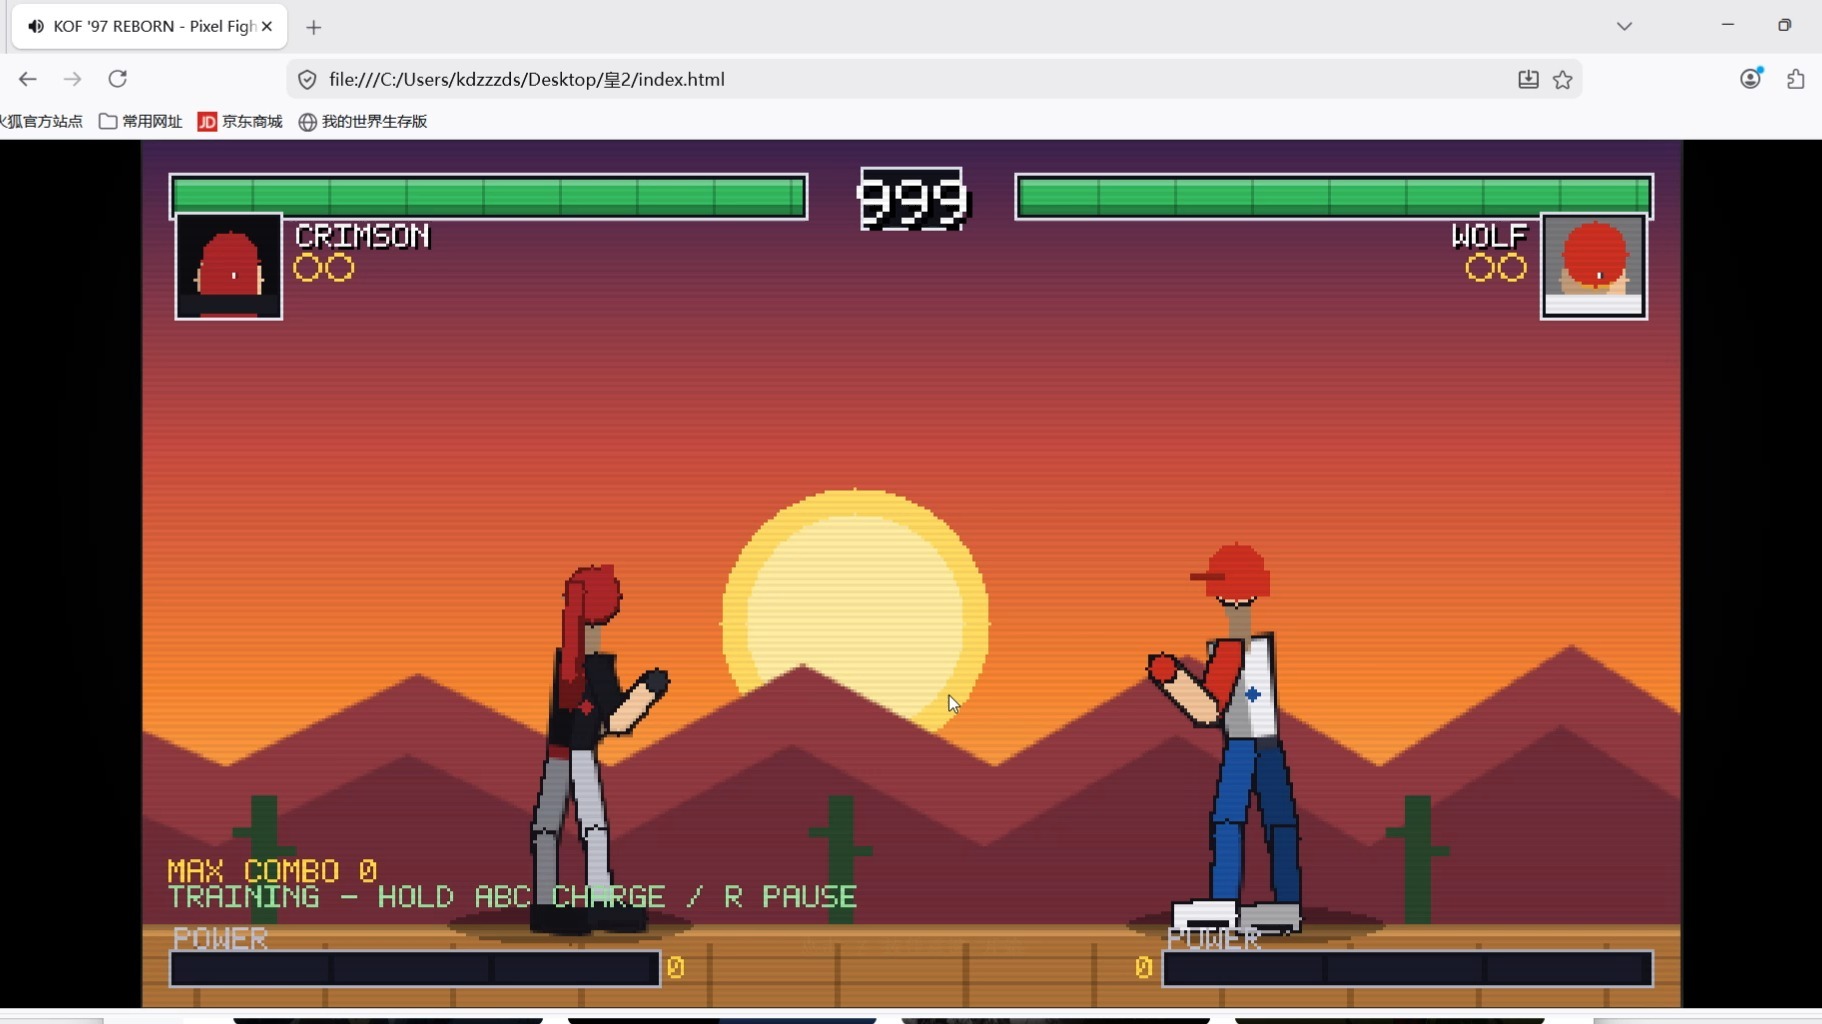The height and width of the screenshot is (1024, 1822).
Task: Open the 京东商城 bookmark
Action: (x=240, y=121)
